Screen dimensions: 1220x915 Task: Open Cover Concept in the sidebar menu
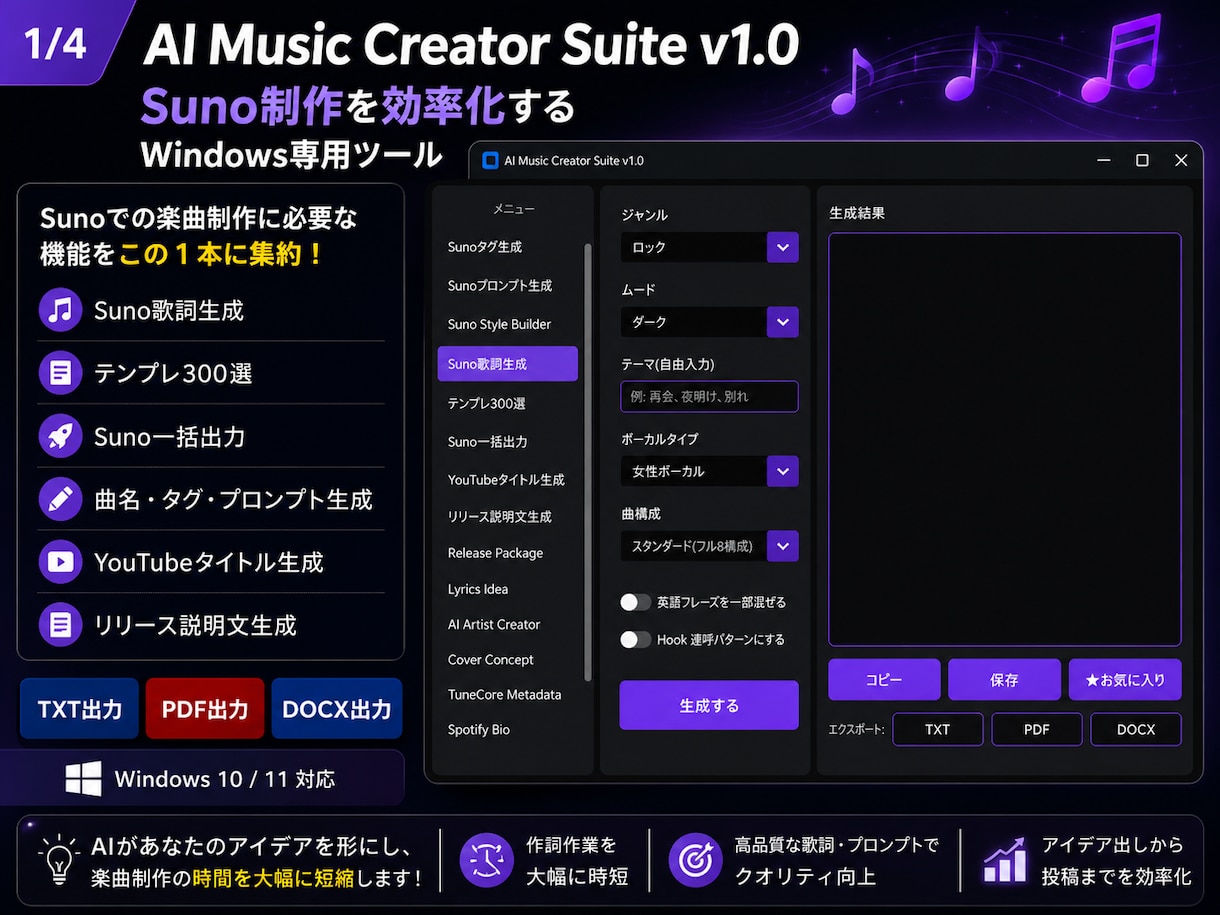491,660
